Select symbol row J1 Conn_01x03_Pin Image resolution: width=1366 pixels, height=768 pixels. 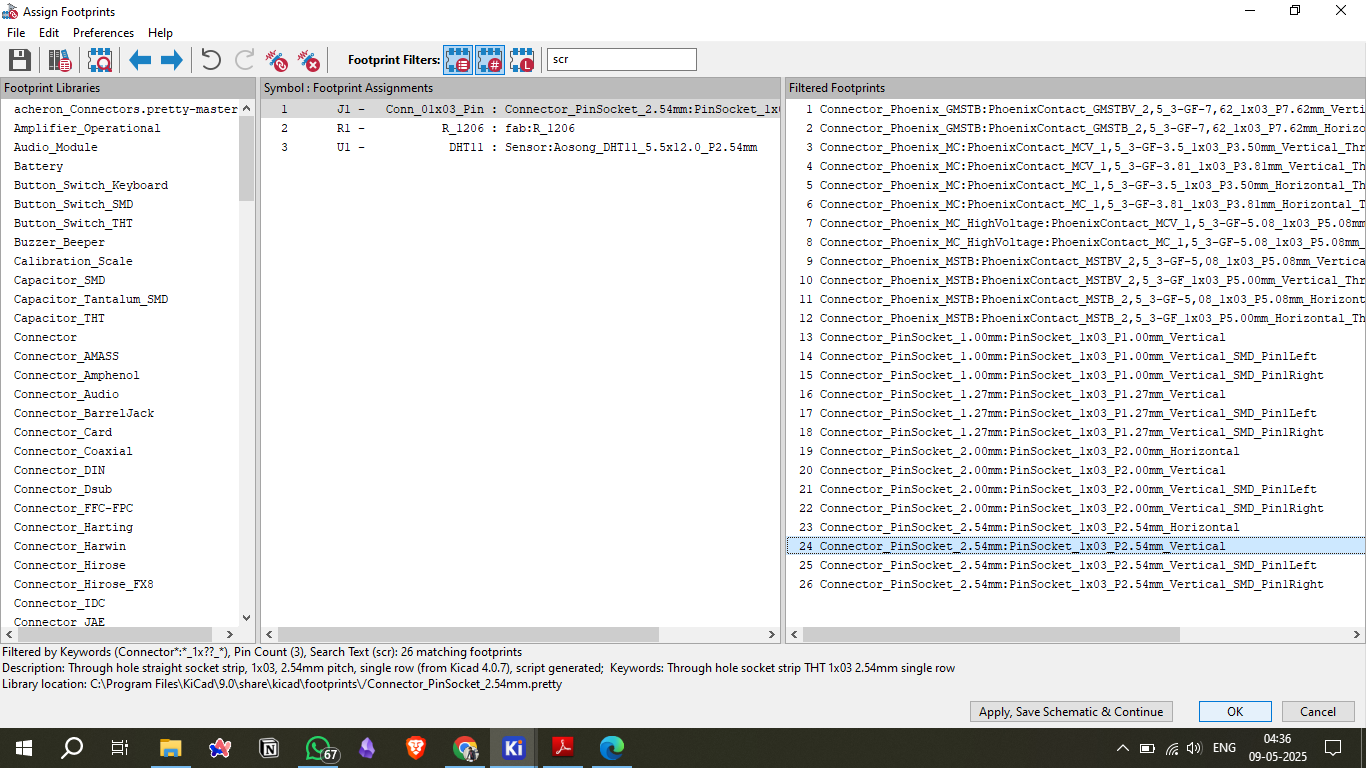(x=520, y=109)
